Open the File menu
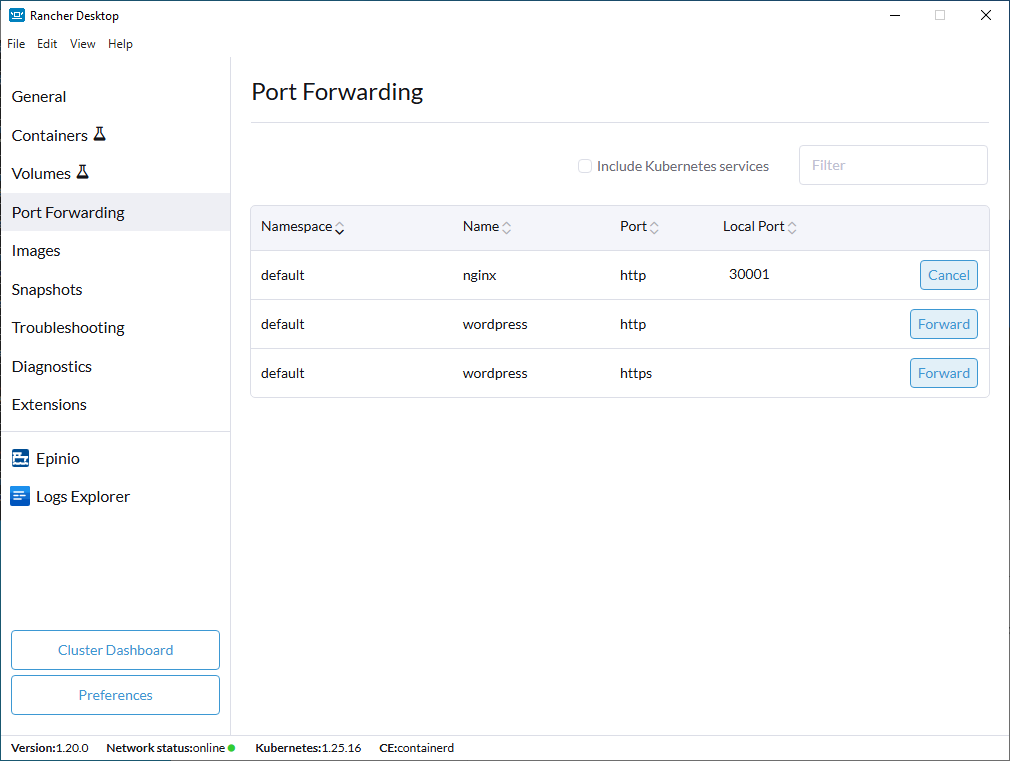 (16, 44)
